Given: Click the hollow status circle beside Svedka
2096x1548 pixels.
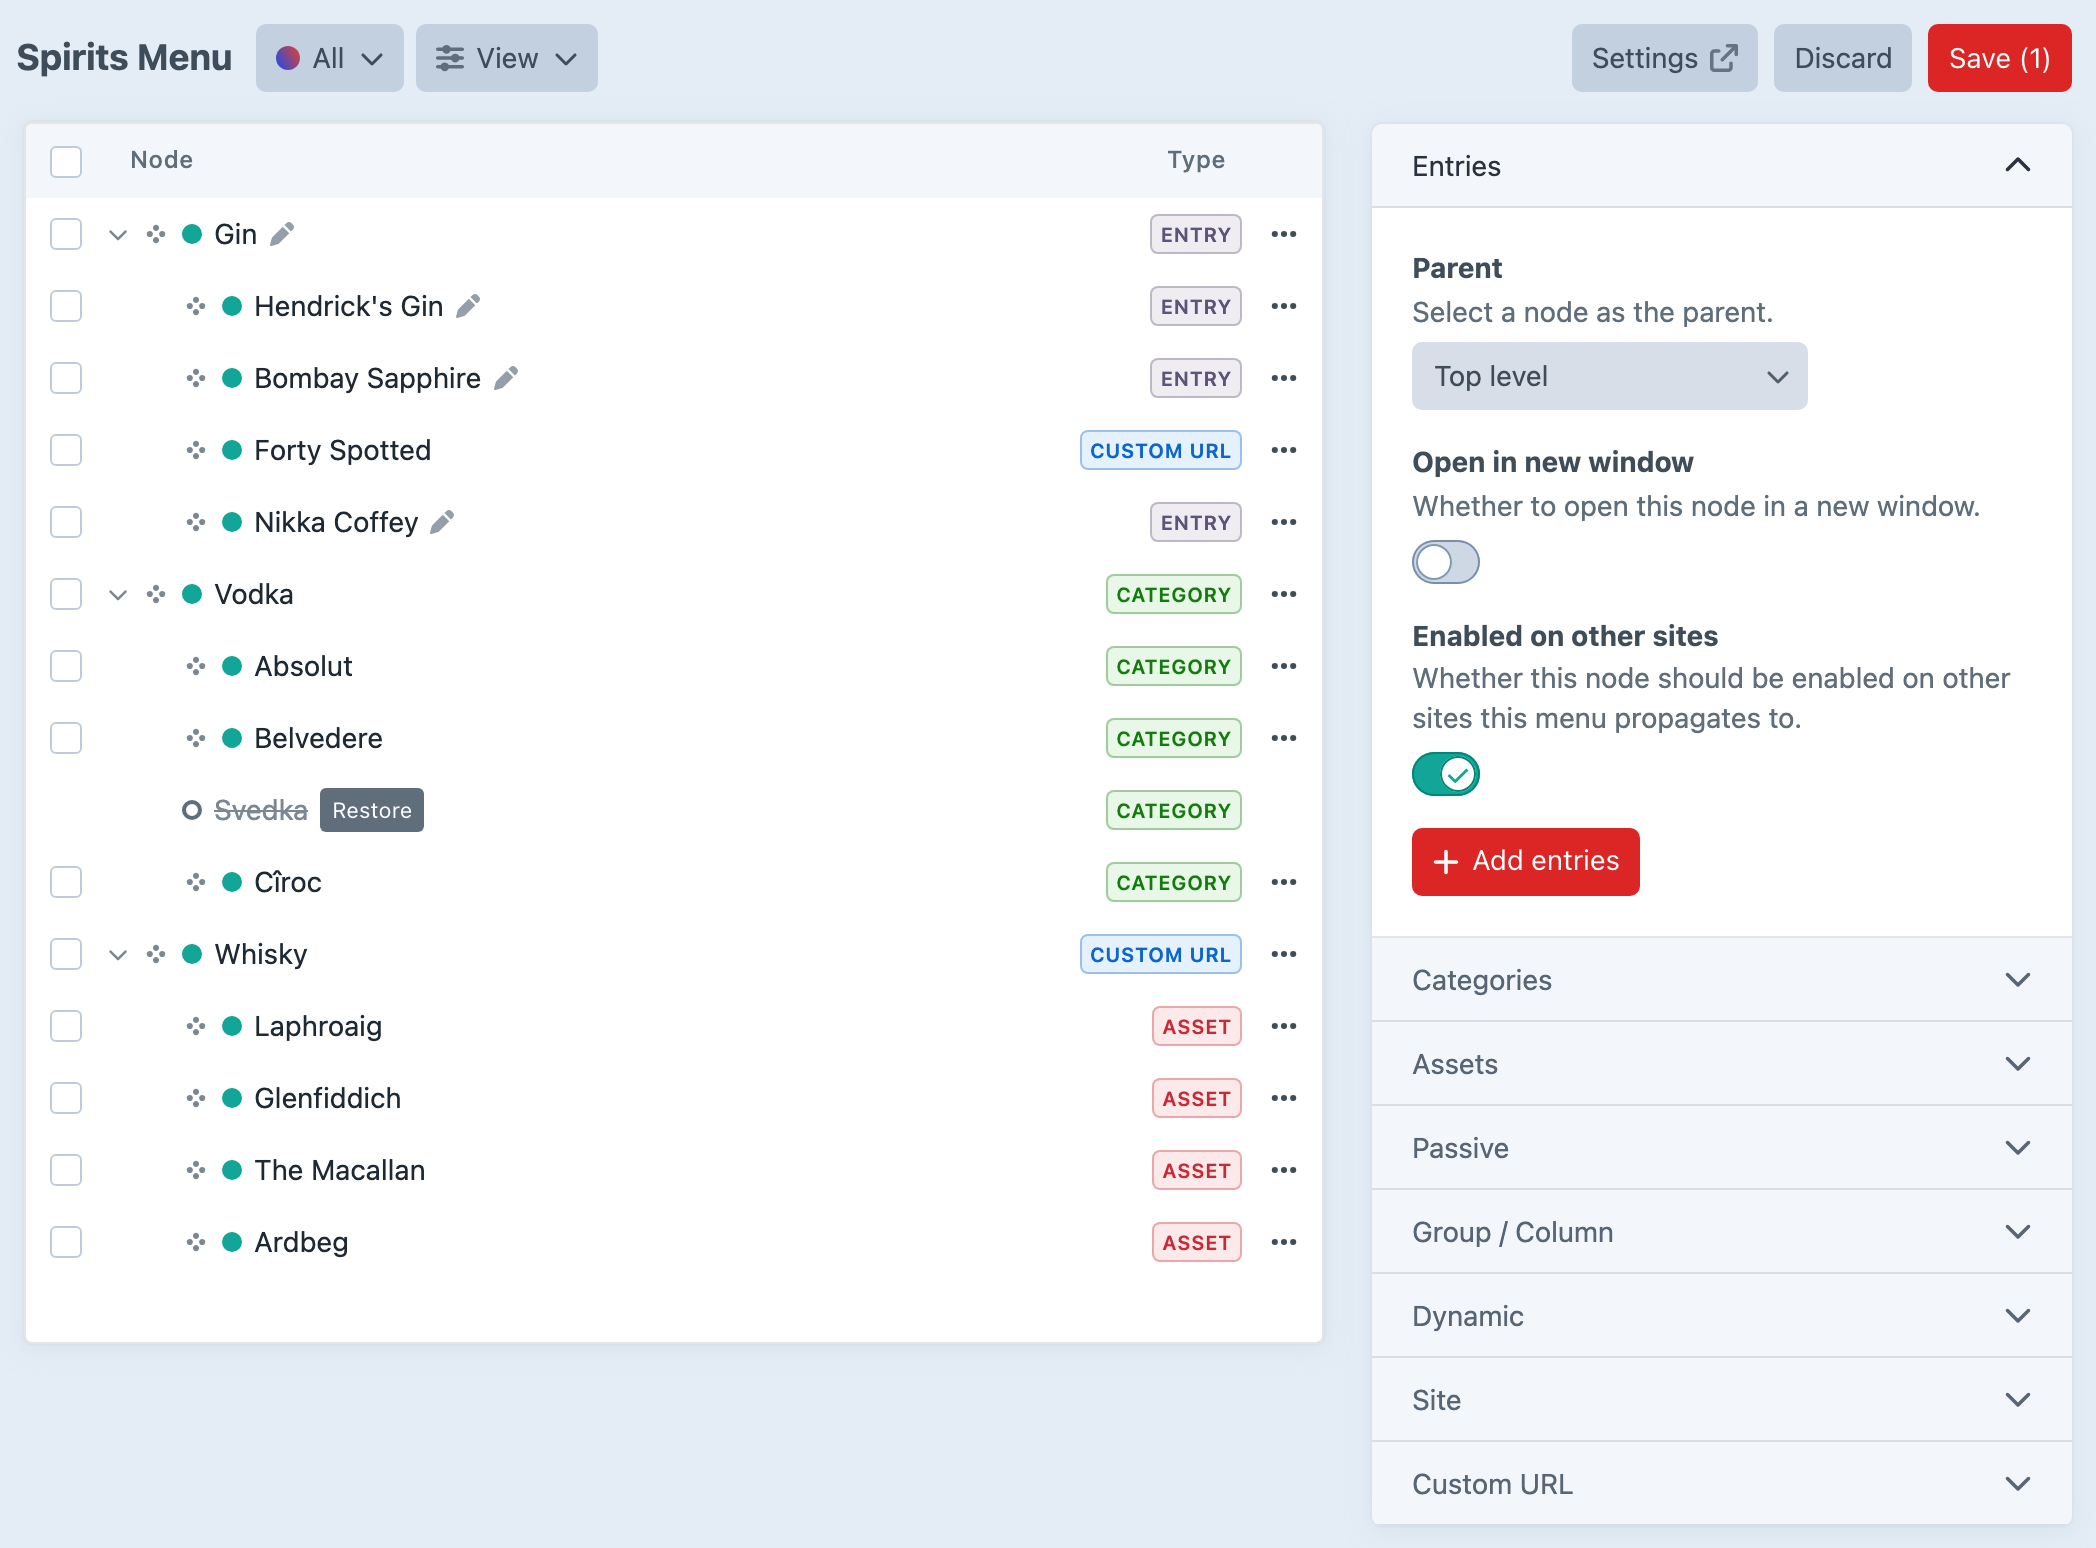Looking at the screenshot, I should (192, 810).
